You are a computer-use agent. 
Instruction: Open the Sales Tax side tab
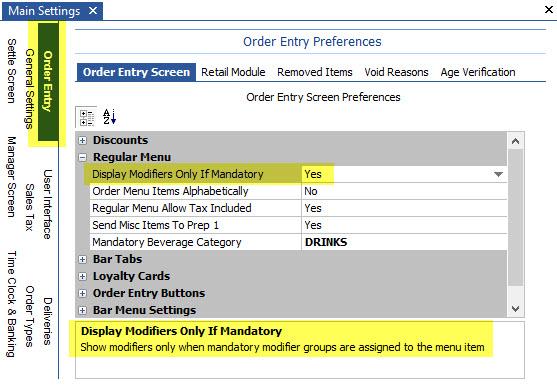(29, 207)
